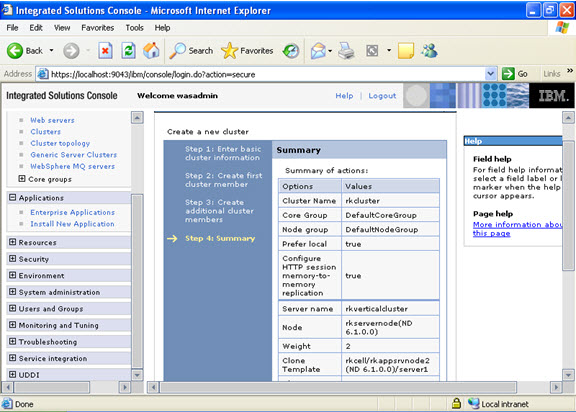576x412 pixels.
Task: Open the address bar dropdown arrow
Action: [x=490, y=74]
